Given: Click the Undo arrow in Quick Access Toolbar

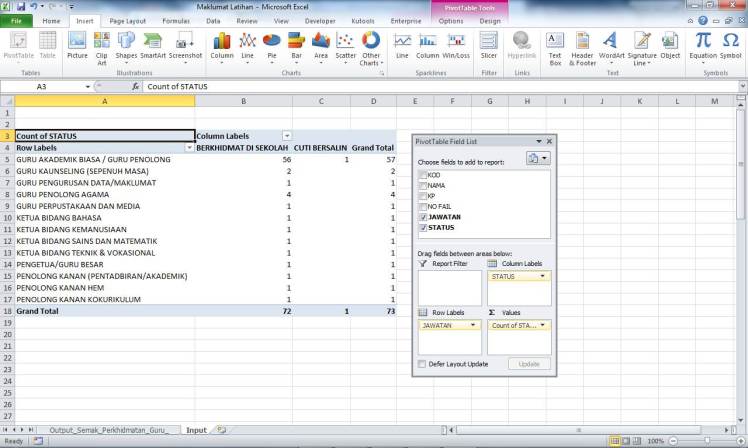Looking at the screenshot, I should (34, 7).
